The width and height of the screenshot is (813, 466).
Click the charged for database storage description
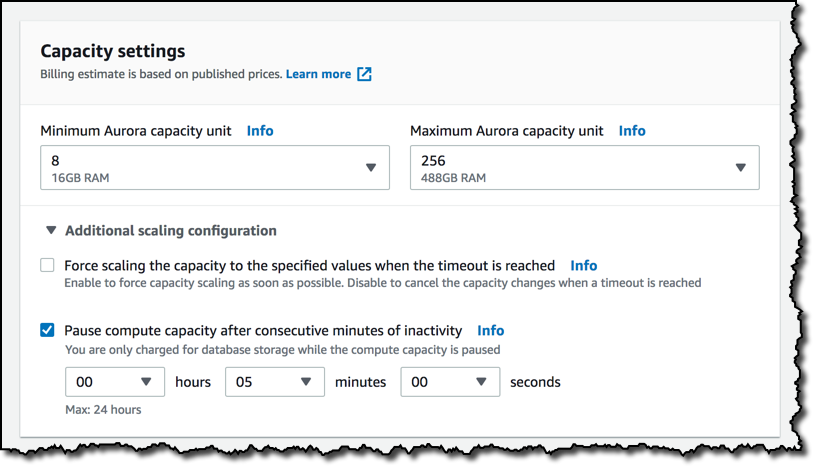pyautogui.click(x=283, y=350)
